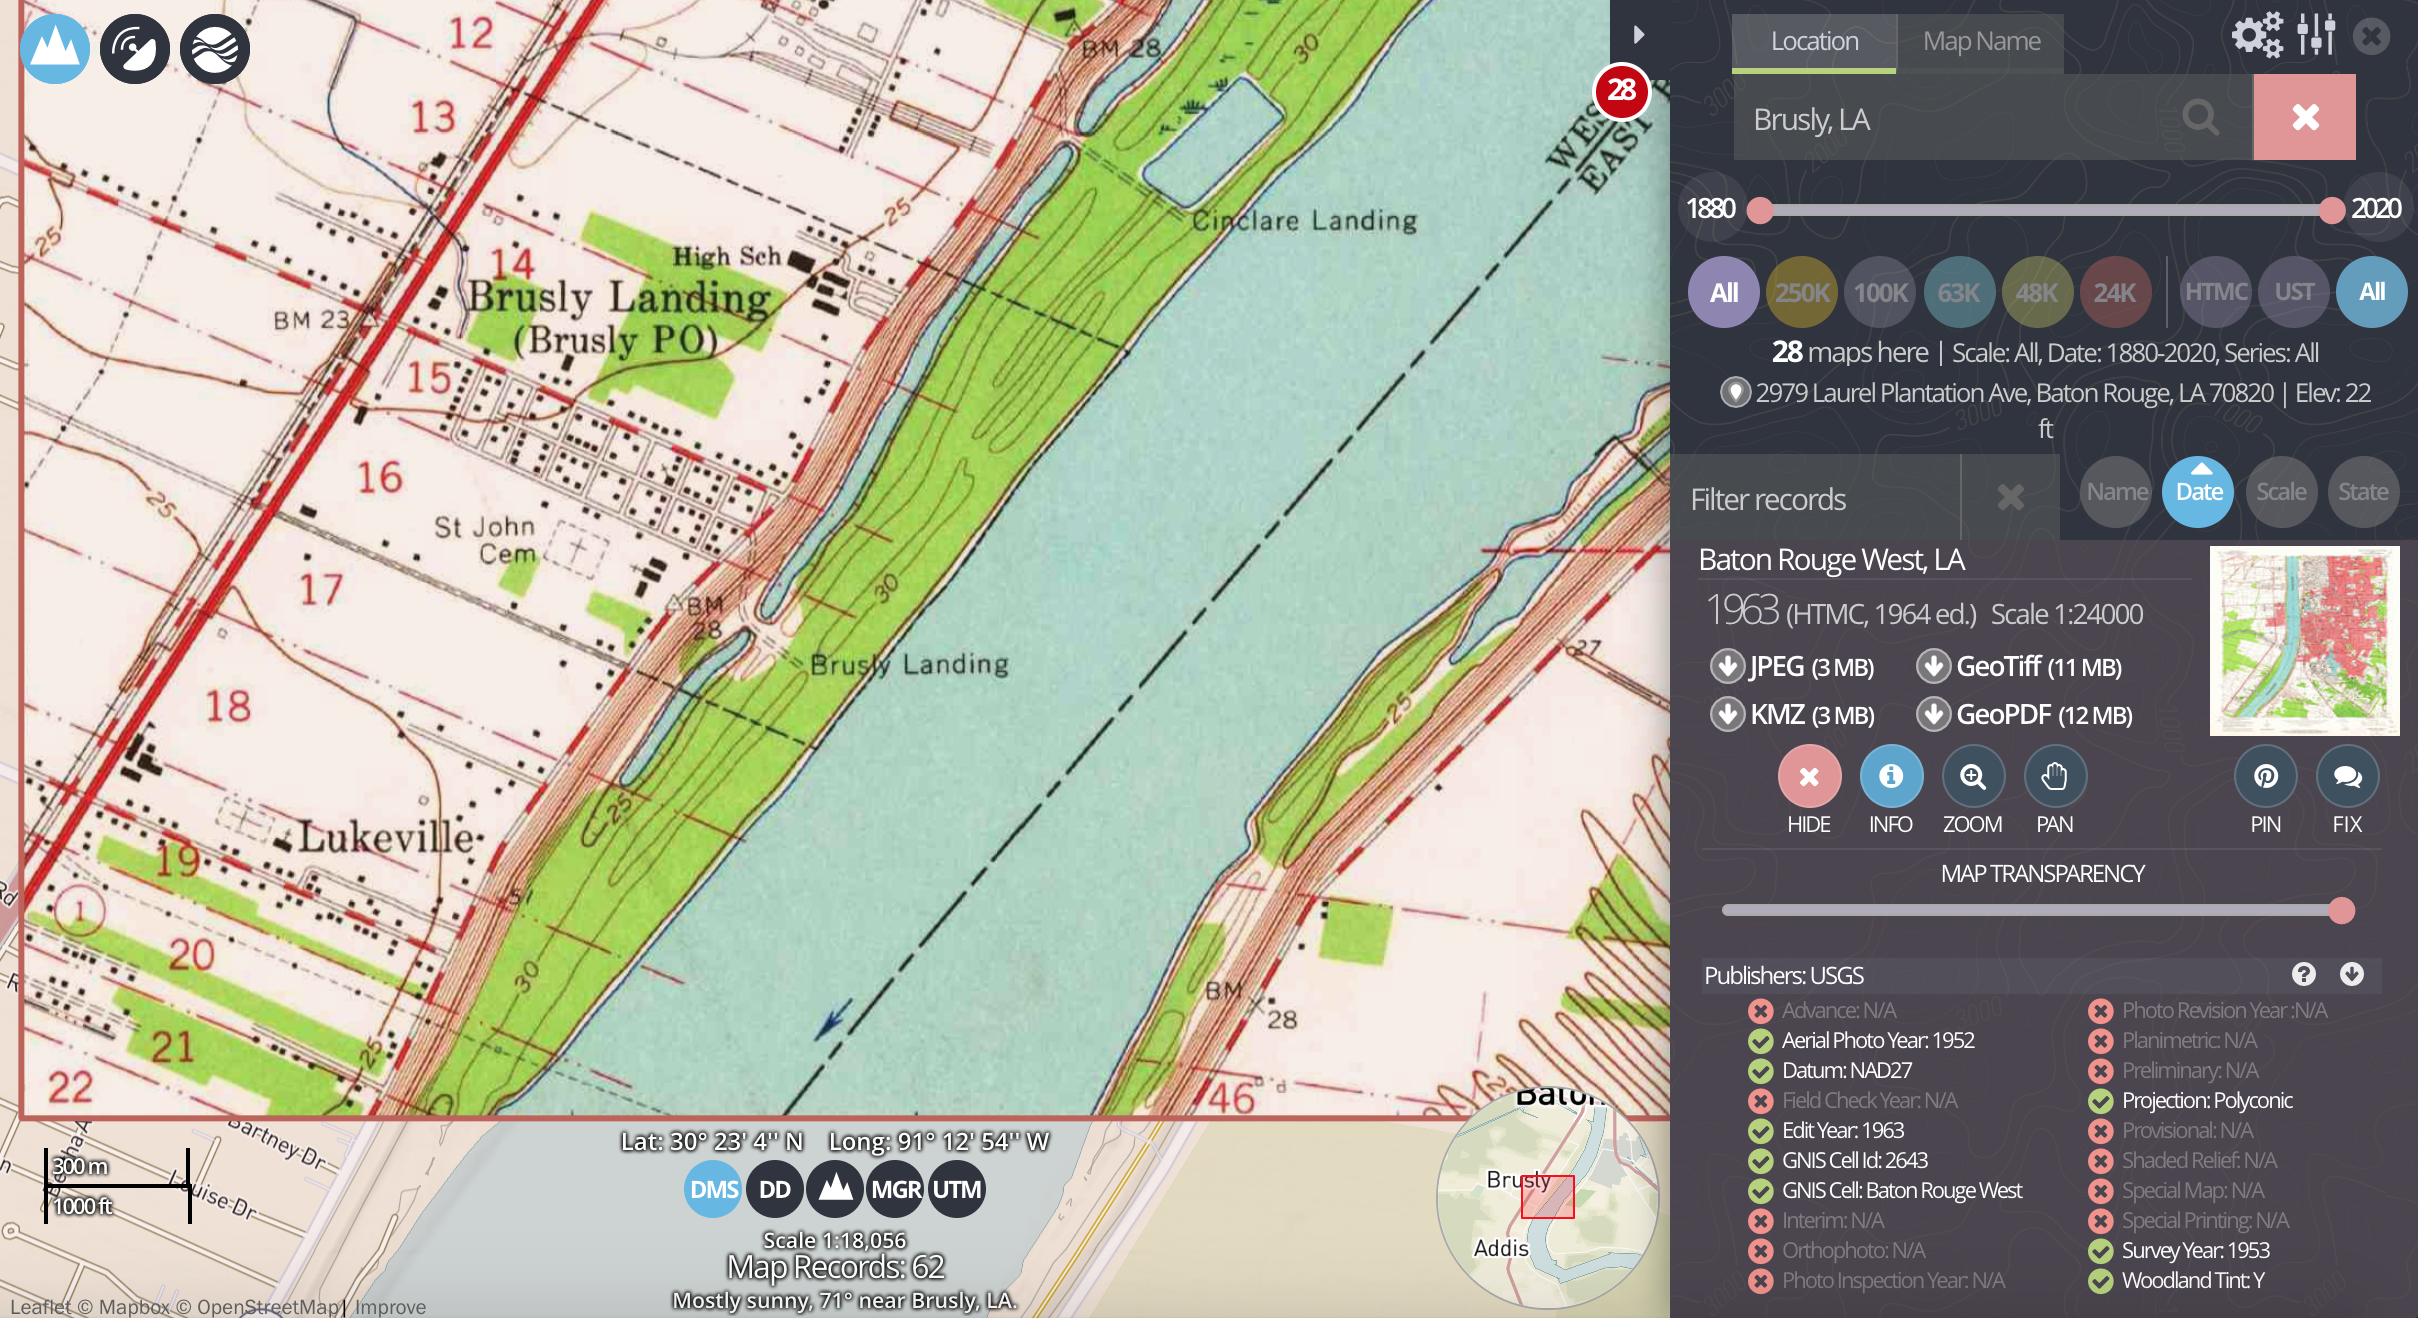2418x1318 pixels.
Task: Toggle the HTMC series filter
Action: 2215,292
